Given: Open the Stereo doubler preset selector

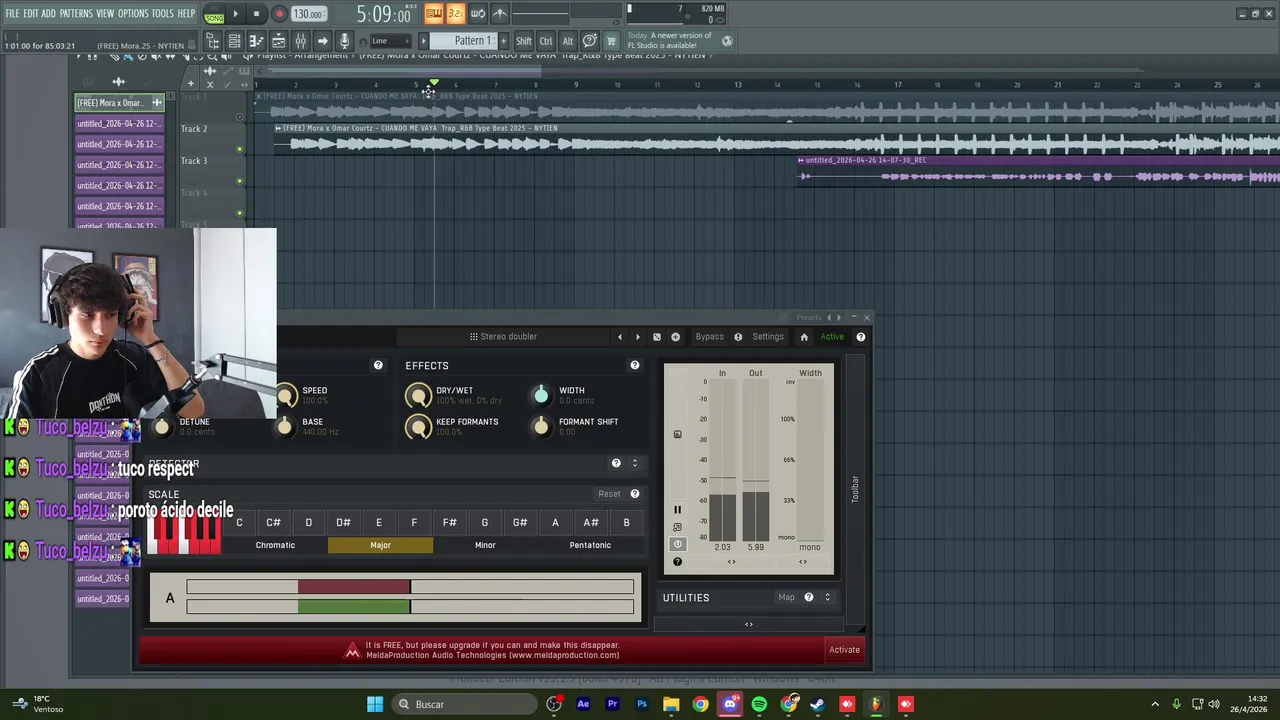Looking at the screenshot, I should [504, 337].
